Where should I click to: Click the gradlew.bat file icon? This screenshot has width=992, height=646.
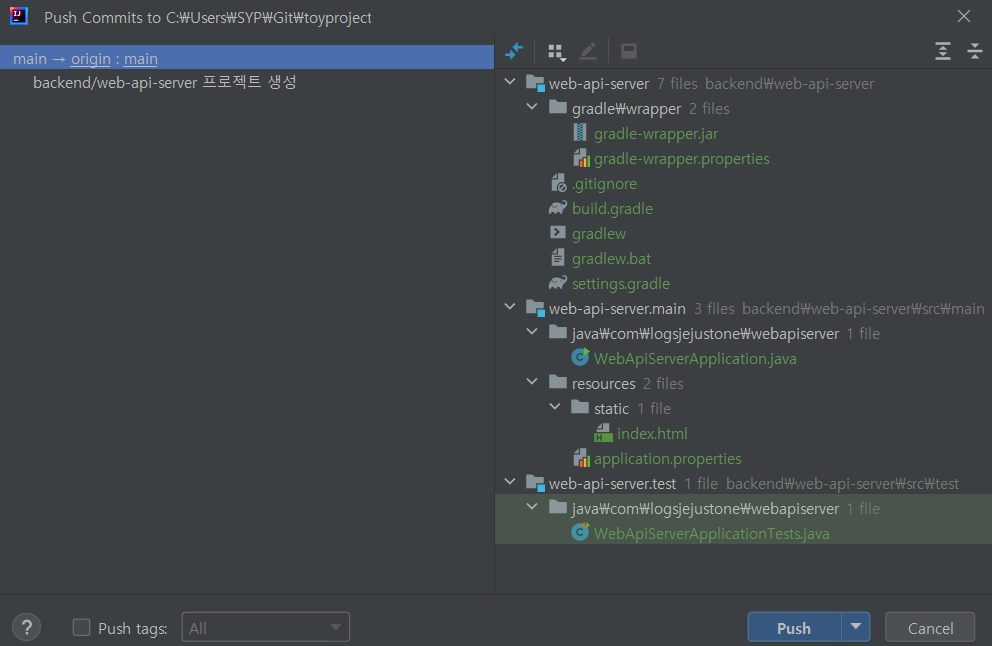pyautogui.click(x=557, y=258)
